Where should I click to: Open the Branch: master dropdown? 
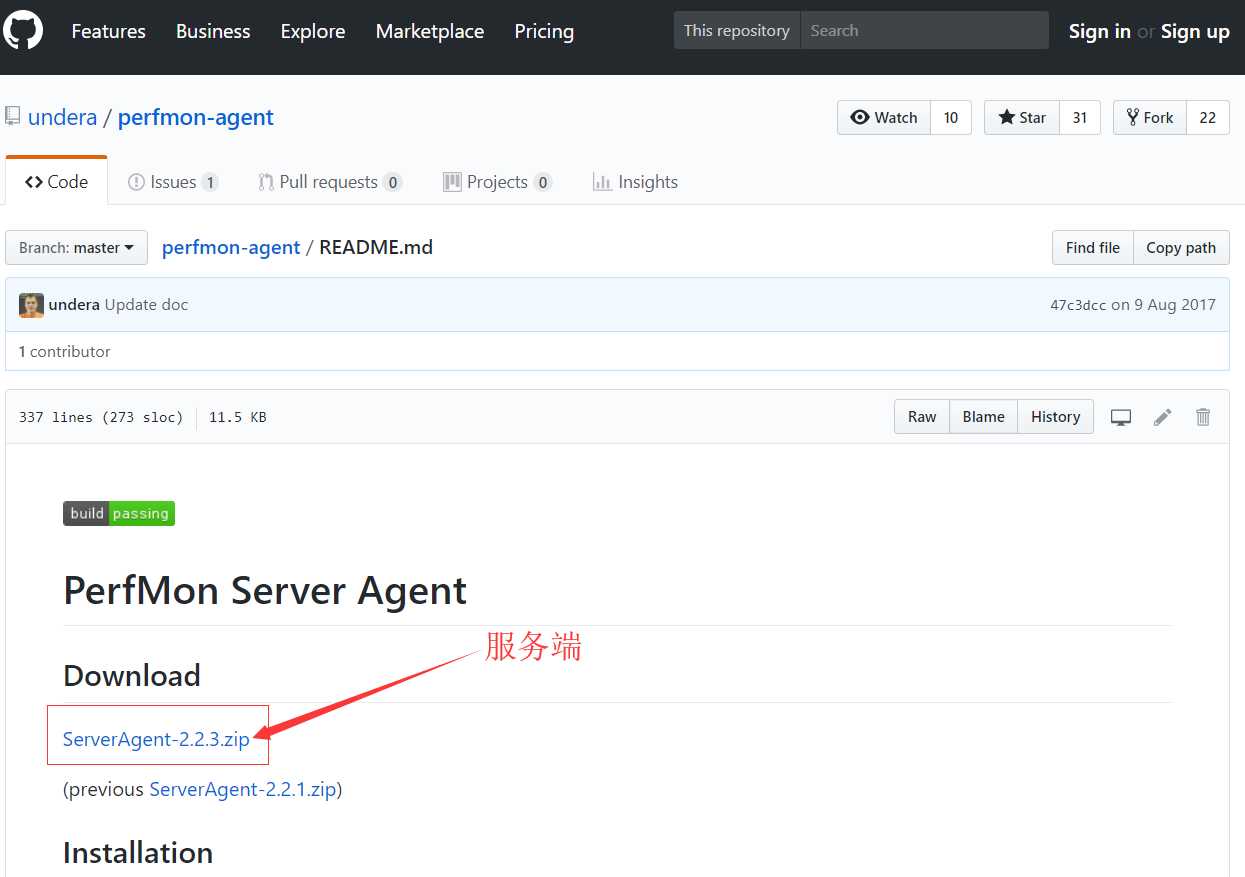[x=76, y=248]
